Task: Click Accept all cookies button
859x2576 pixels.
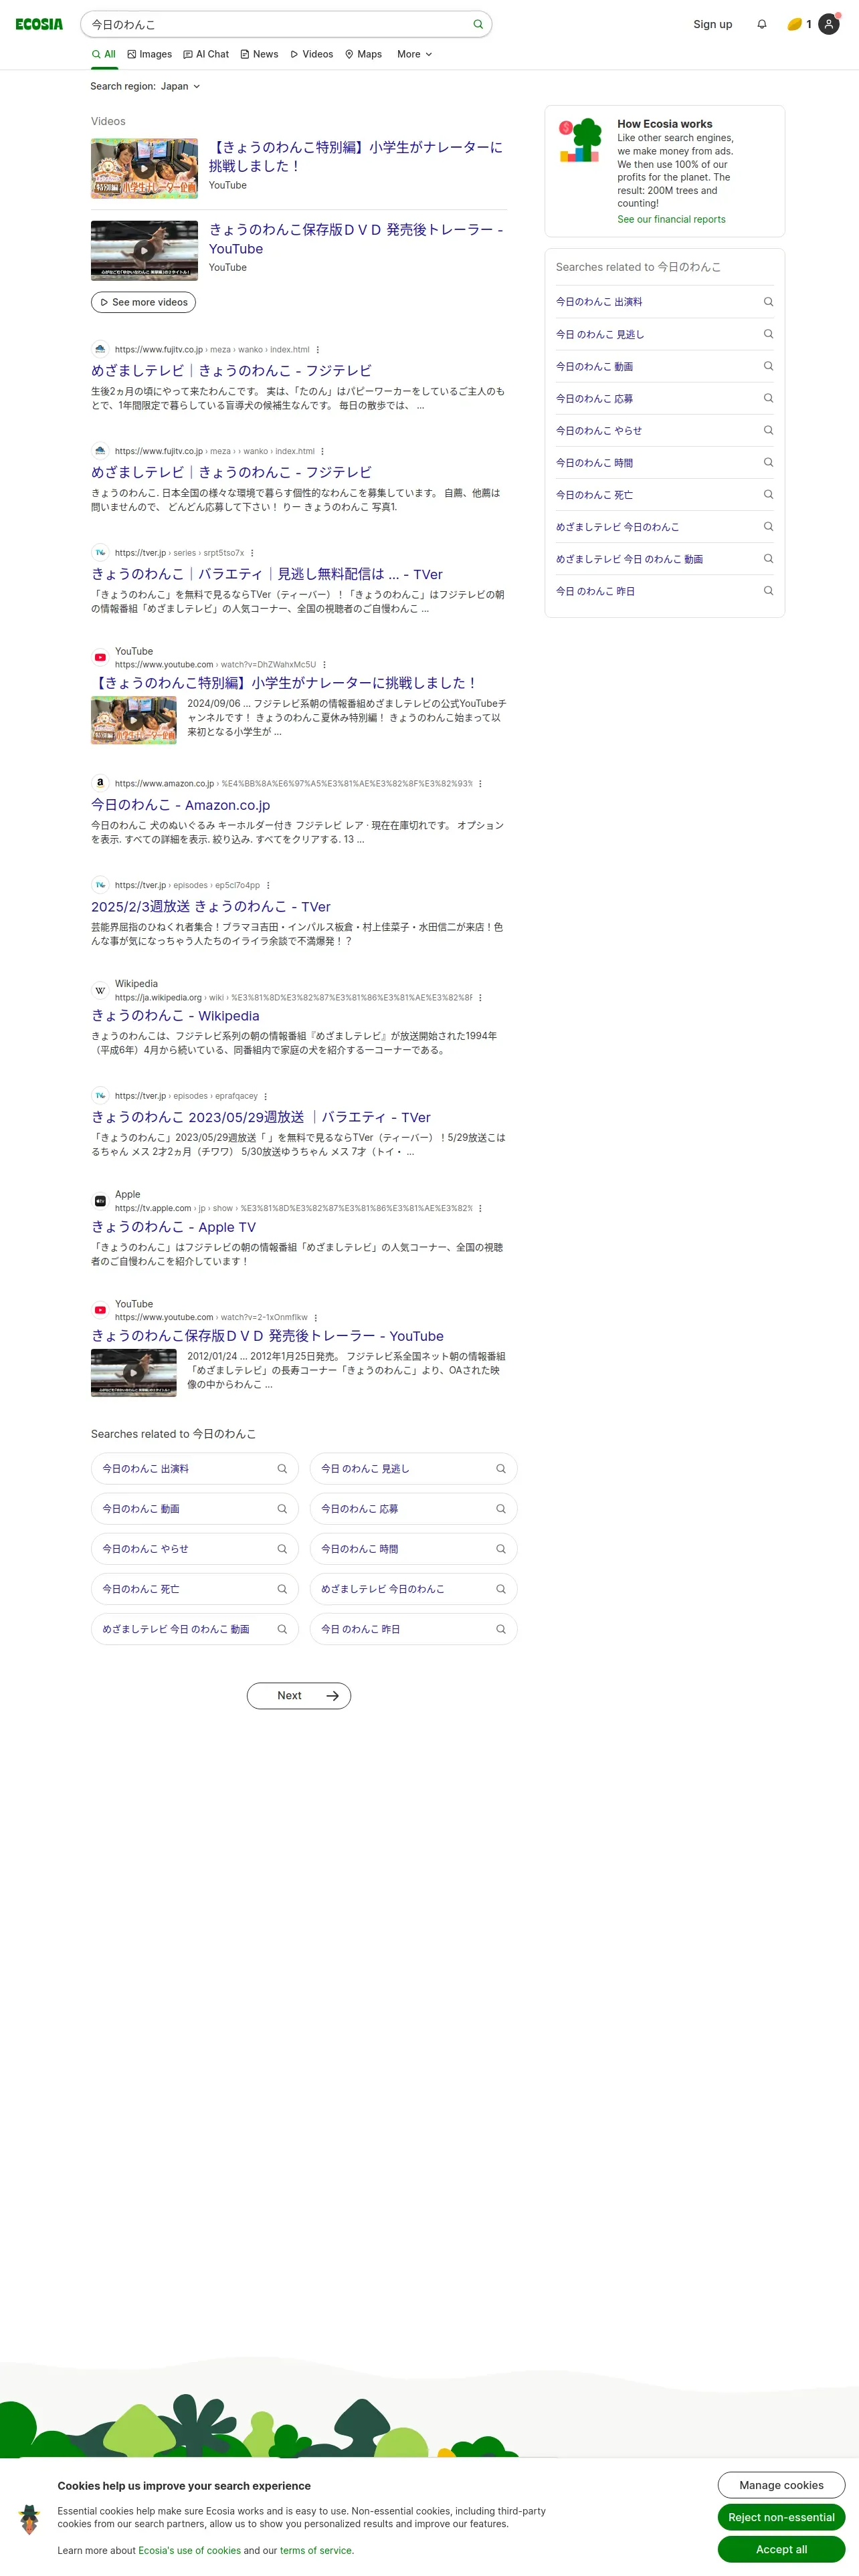Action: (x=782, y=2549)
